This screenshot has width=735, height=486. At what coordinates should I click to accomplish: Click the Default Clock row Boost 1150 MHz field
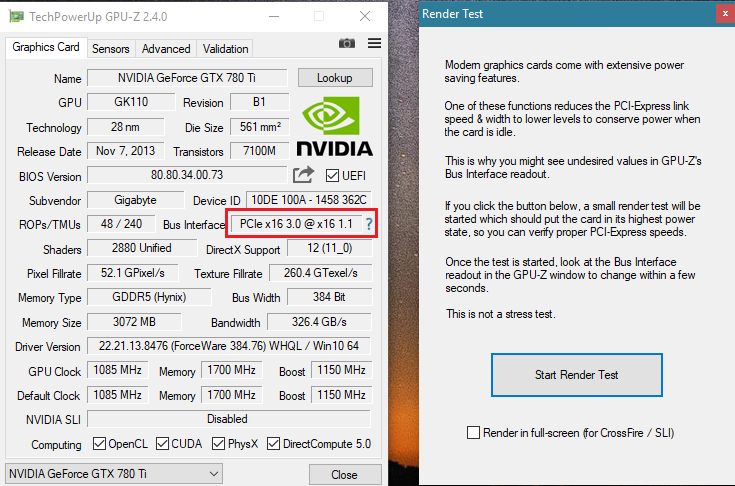[x=342, y=395]
